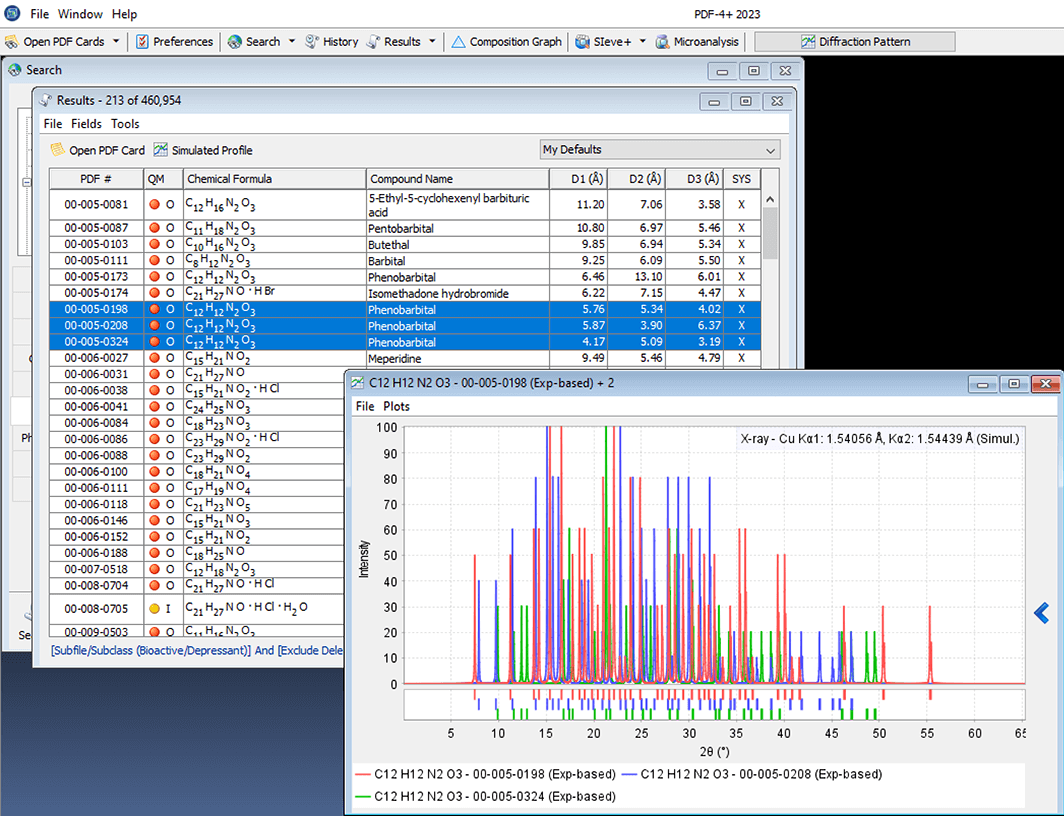Click the PDF-4+ application logo icon

coord(12,13)
